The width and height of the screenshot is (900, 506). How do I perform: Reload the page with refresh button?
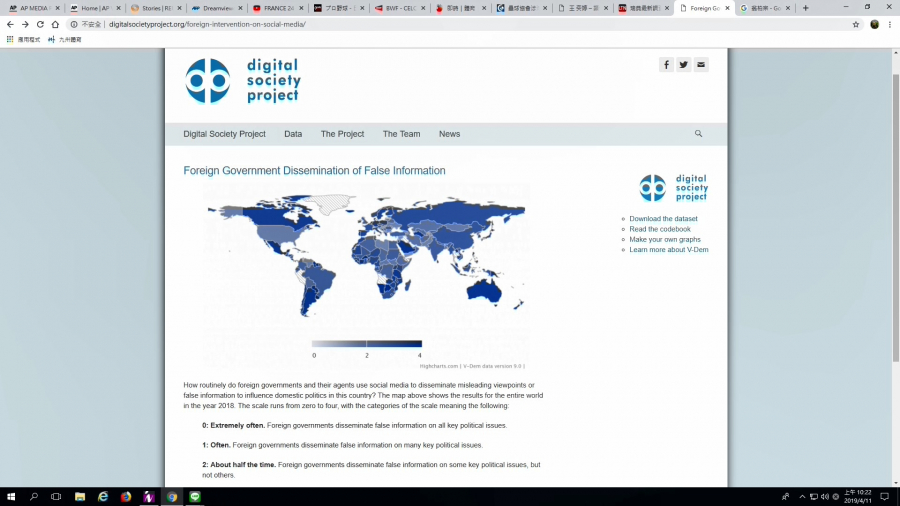(41, 24)
